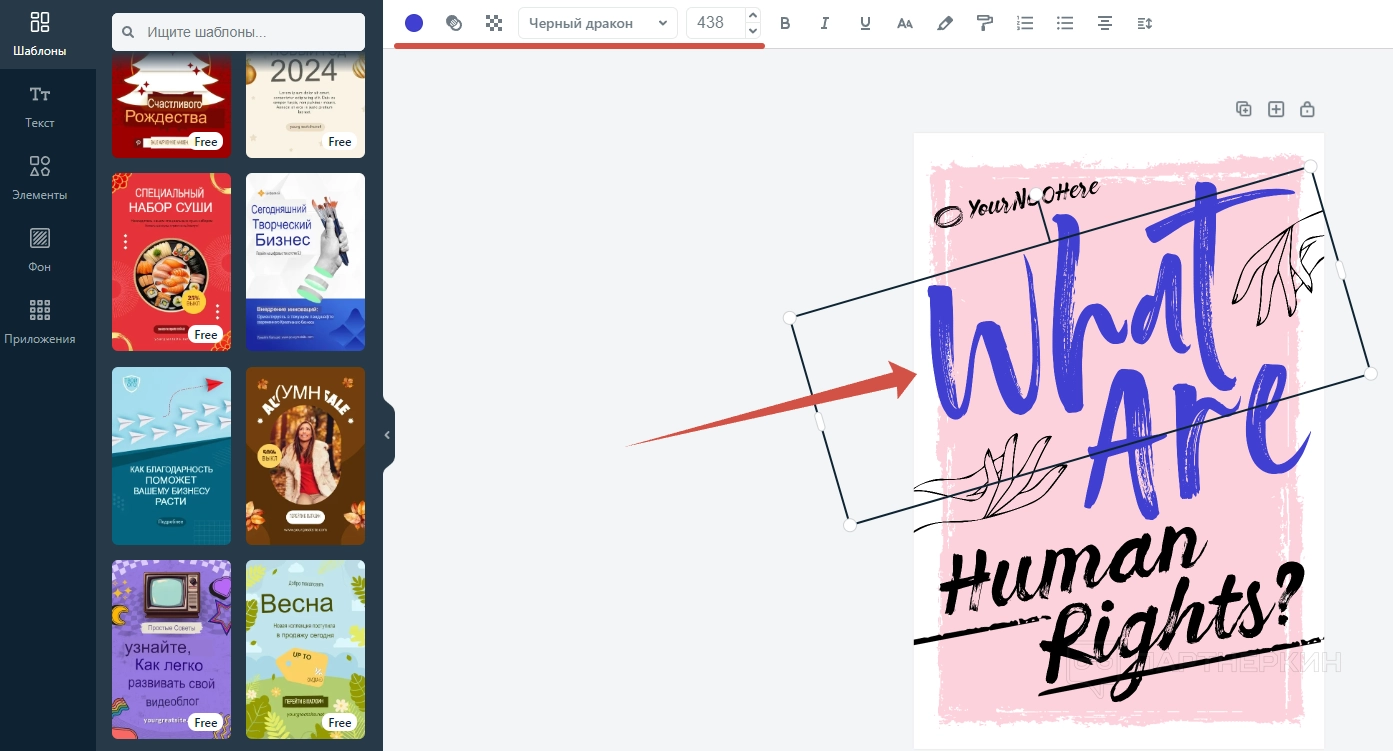Click the paint roller format icon
The width and height of the screenshot is (1393, 751).
tap(985, 23)
